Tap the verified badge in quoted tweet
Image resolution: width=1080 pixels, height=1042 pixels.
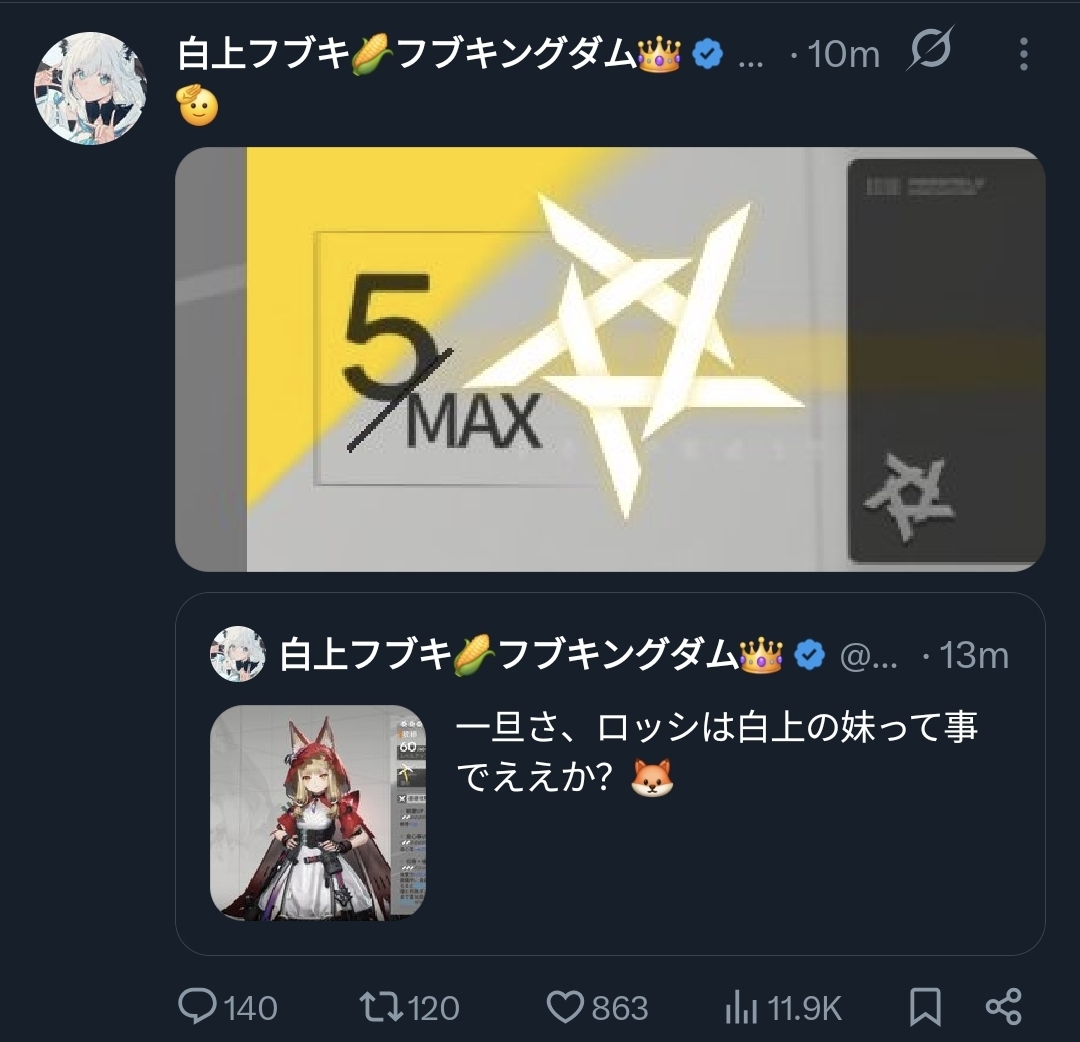(809, 655)
